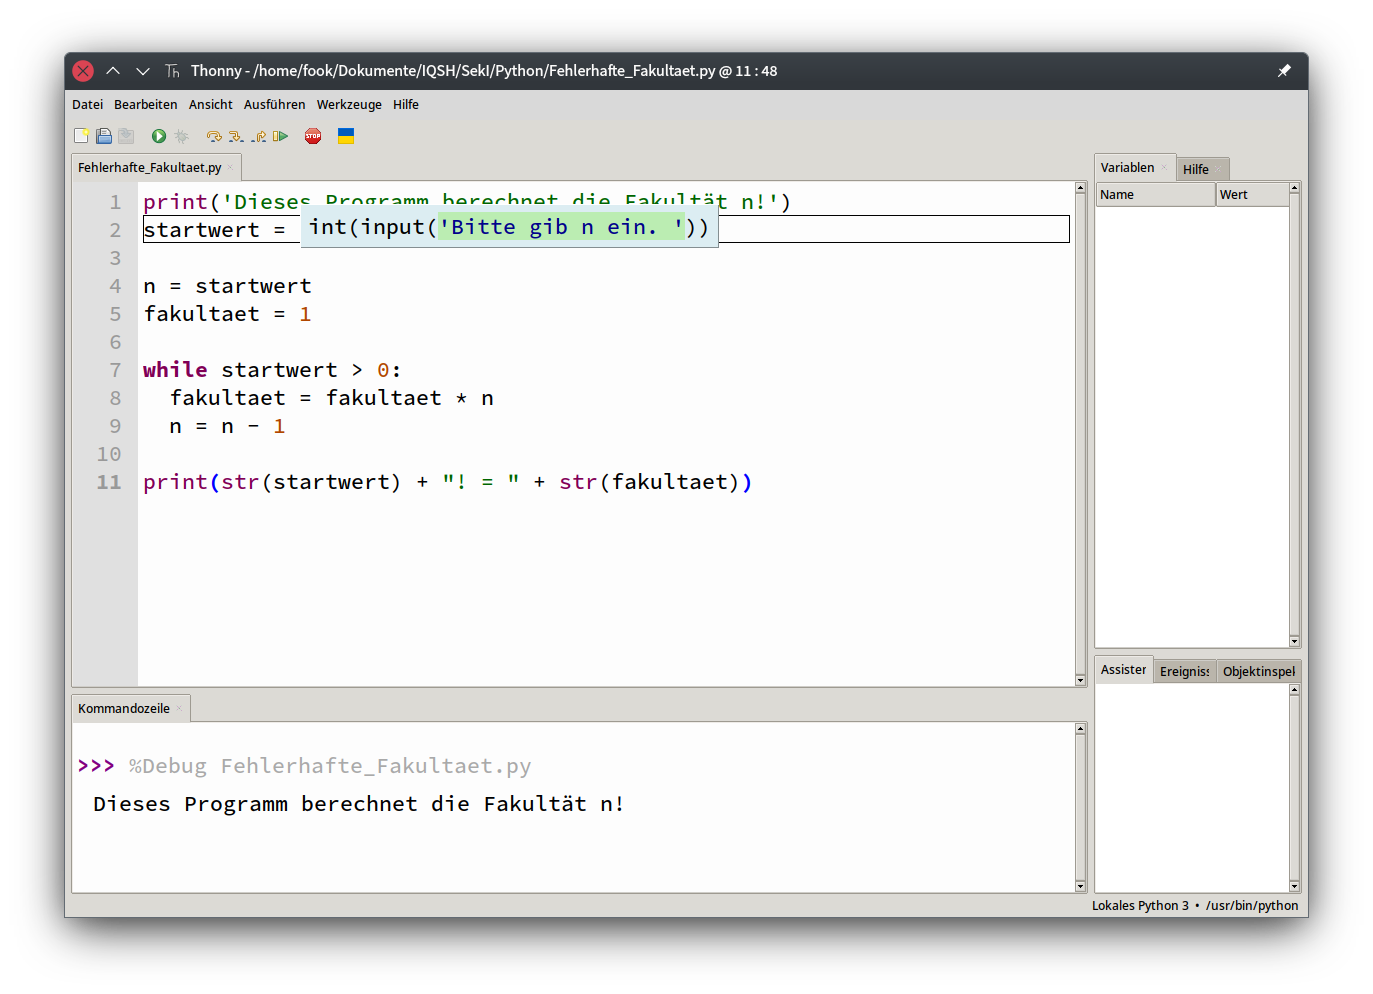
Task: Switch to the Objektinspektor tab
Action: pos(1258,672)
